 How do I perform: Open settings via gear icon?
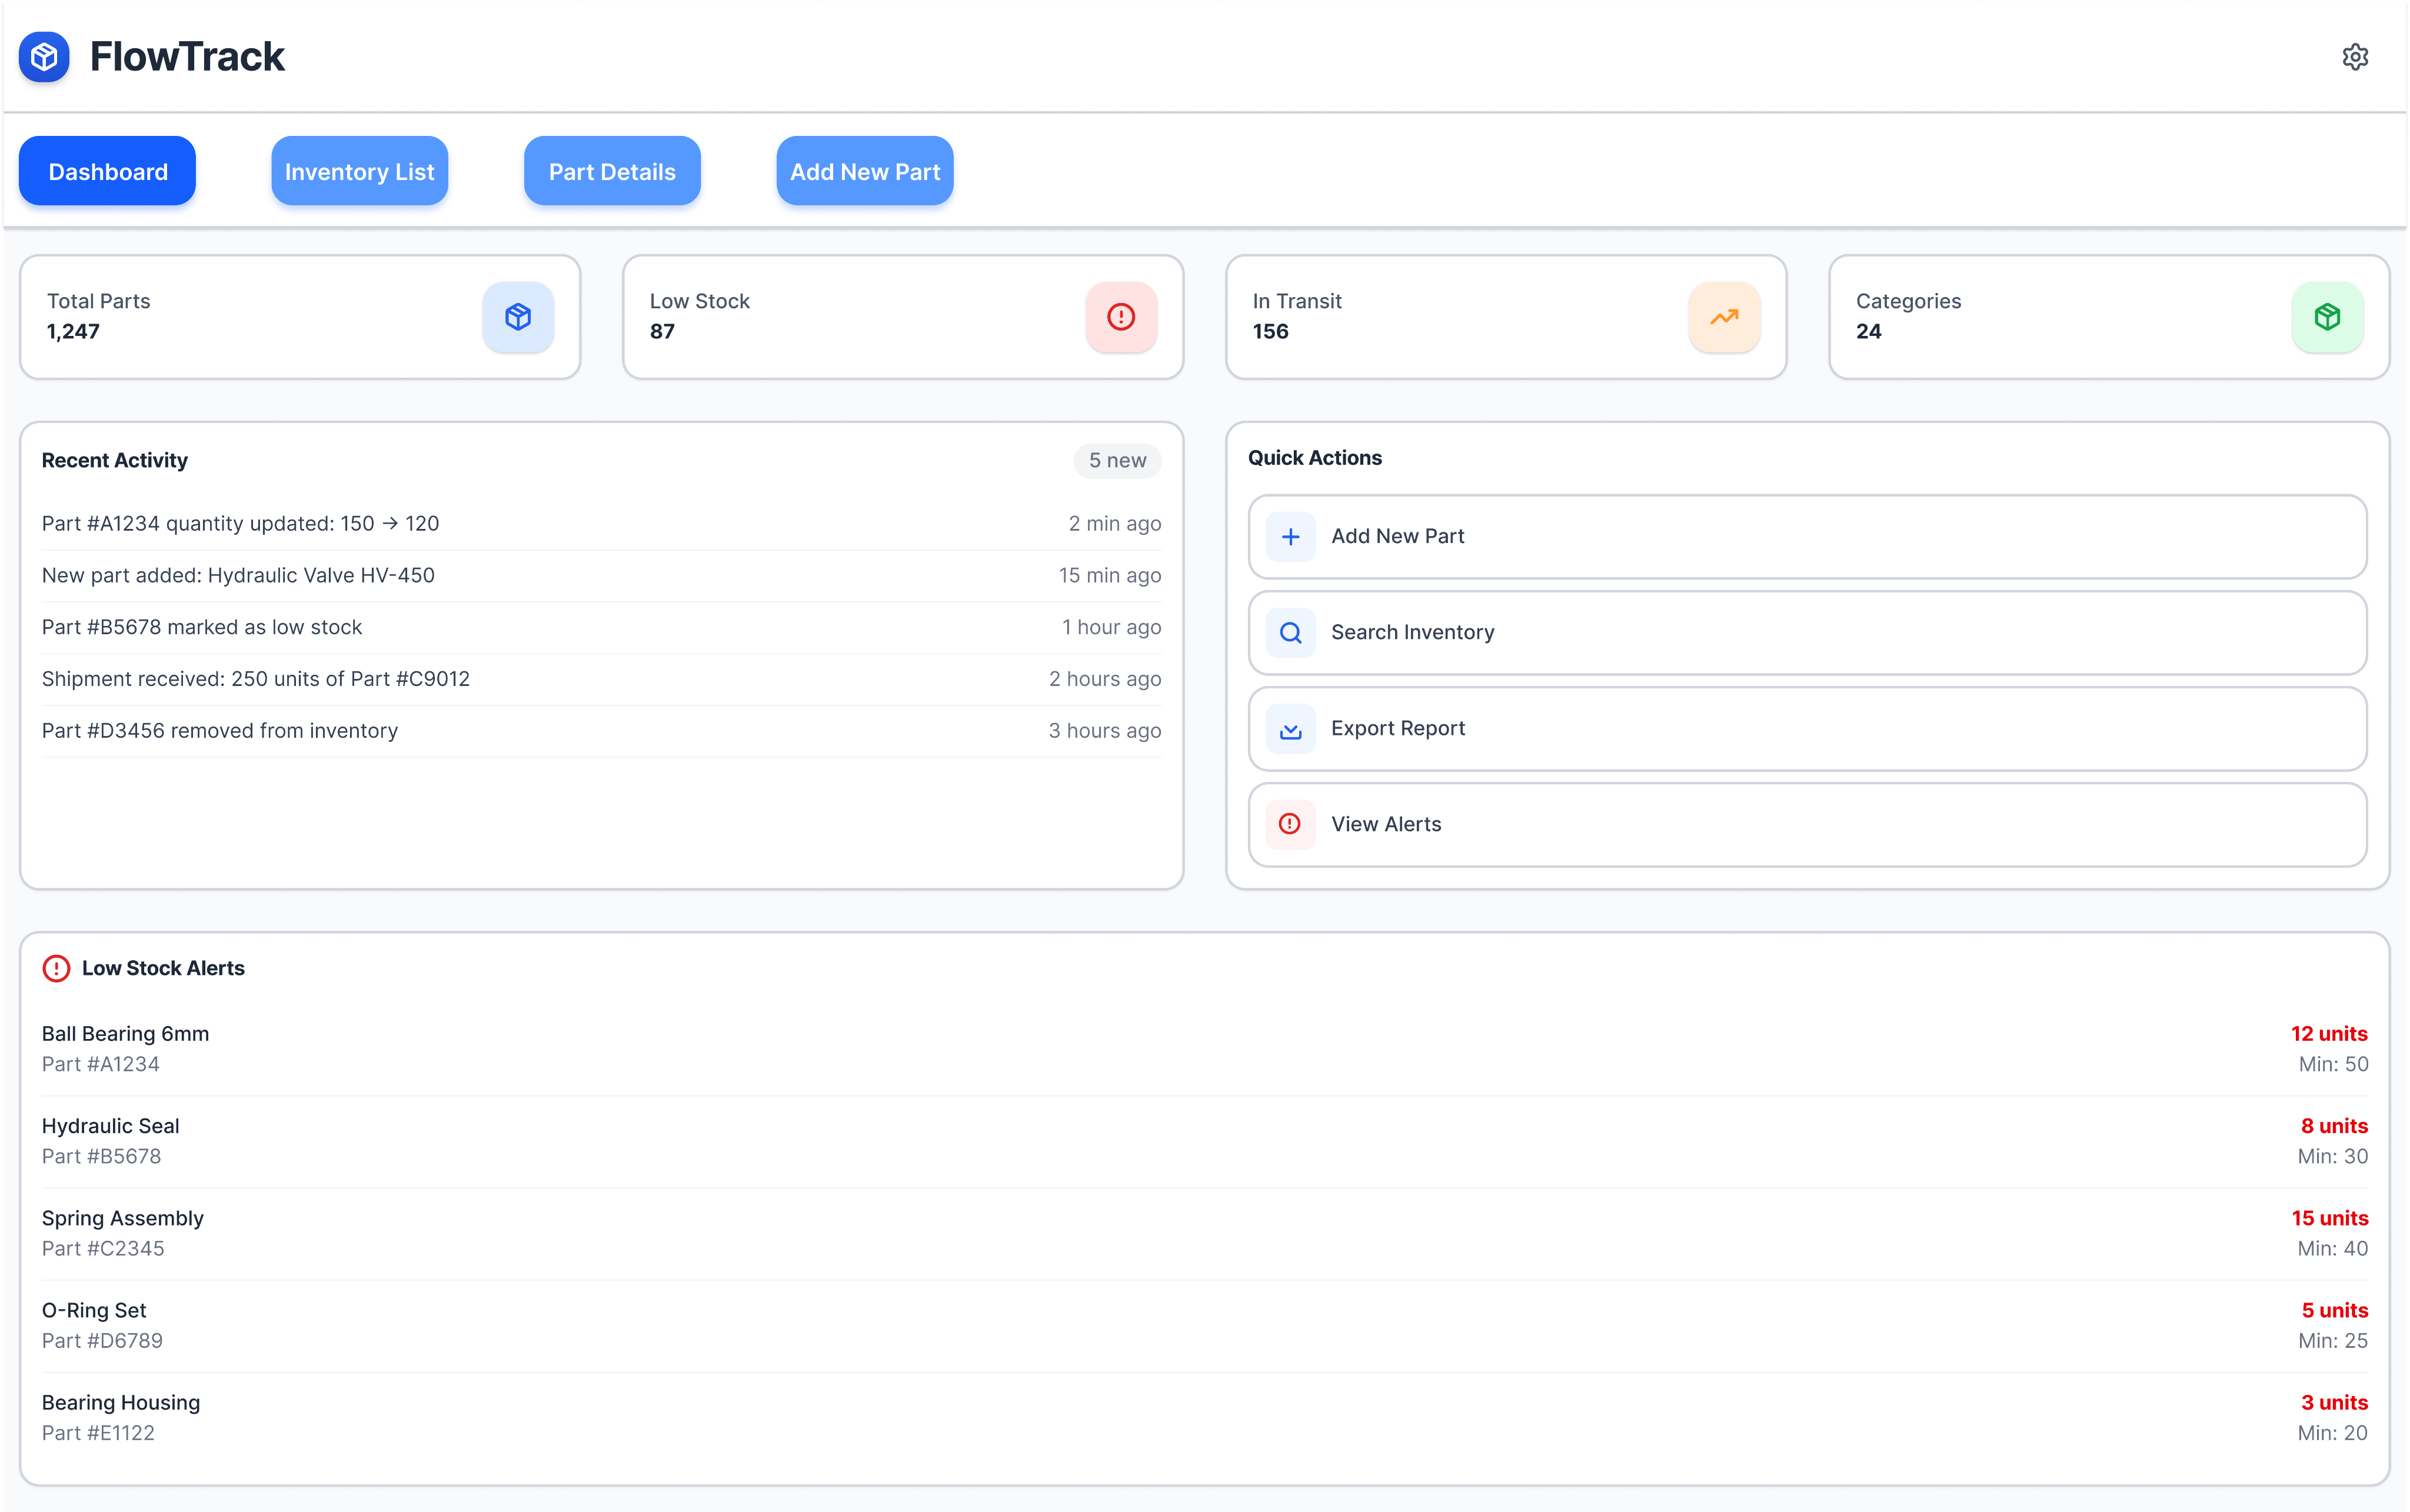2354,57
